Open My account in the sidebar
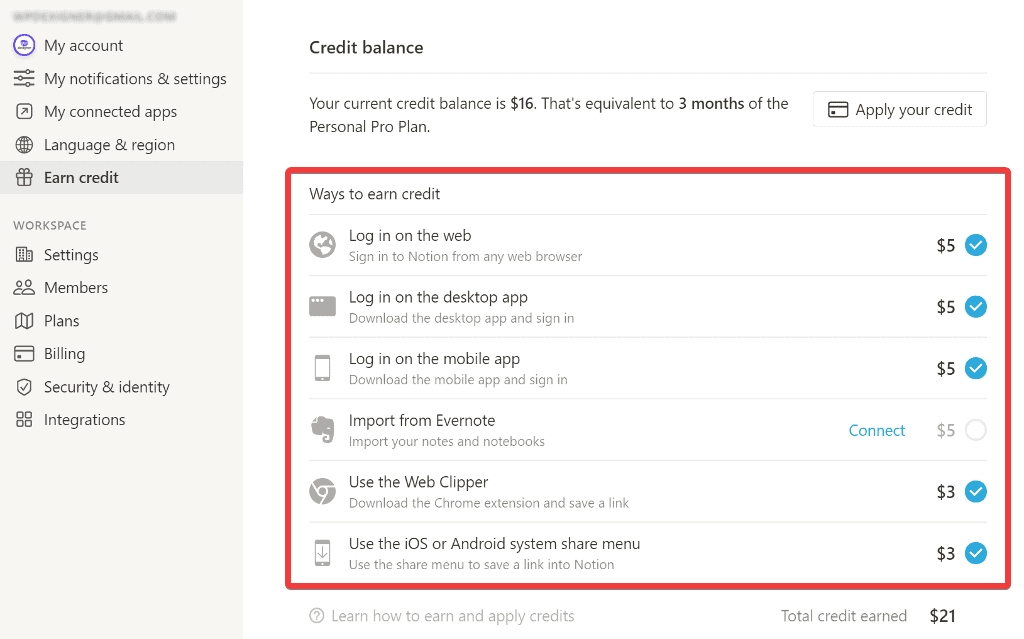The height and width of the screenshot is (639, 1024). coord(83,45)
